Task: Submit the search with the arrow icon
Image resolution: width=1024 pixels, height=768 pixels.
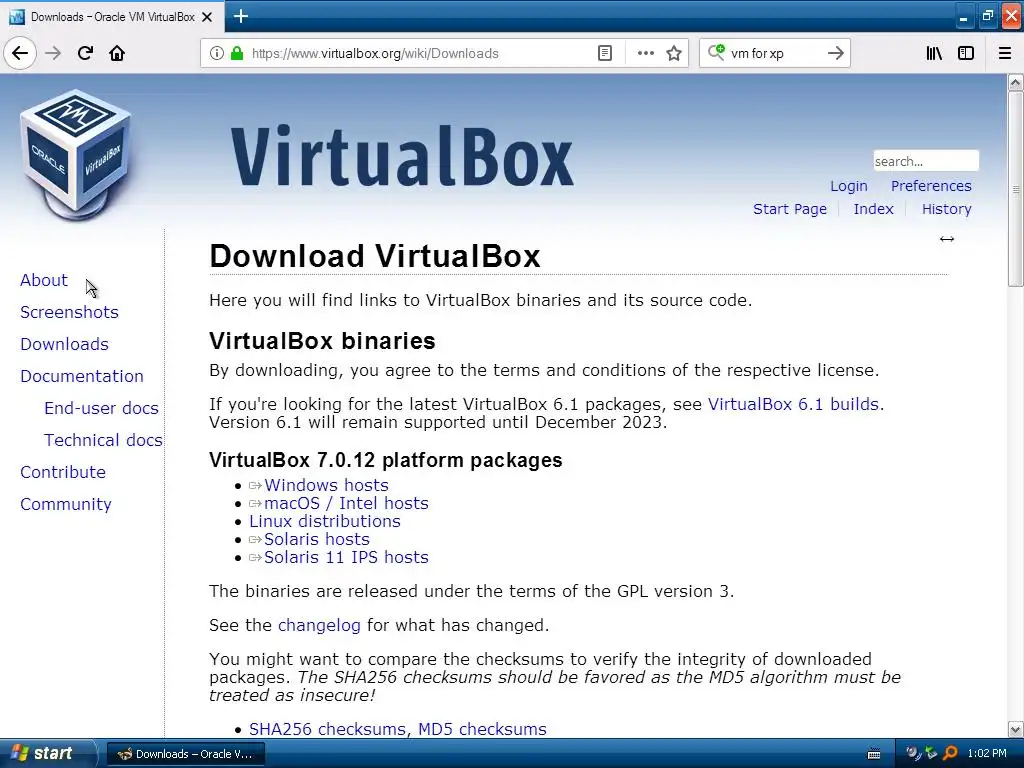Action: [x=835, y=53]
